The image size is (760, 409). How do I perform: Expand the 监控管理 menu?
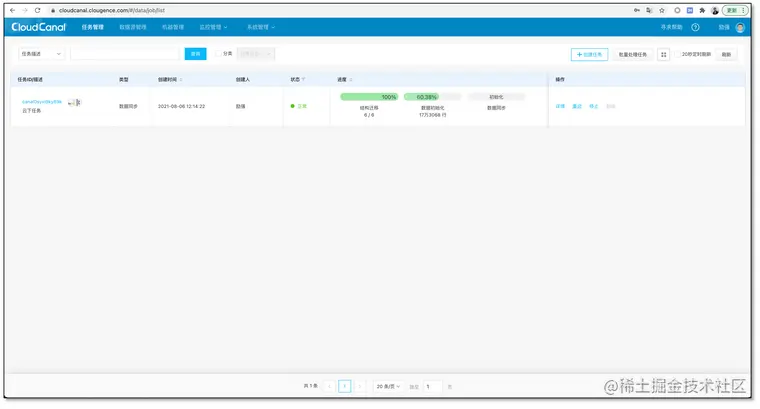point(213,27)
